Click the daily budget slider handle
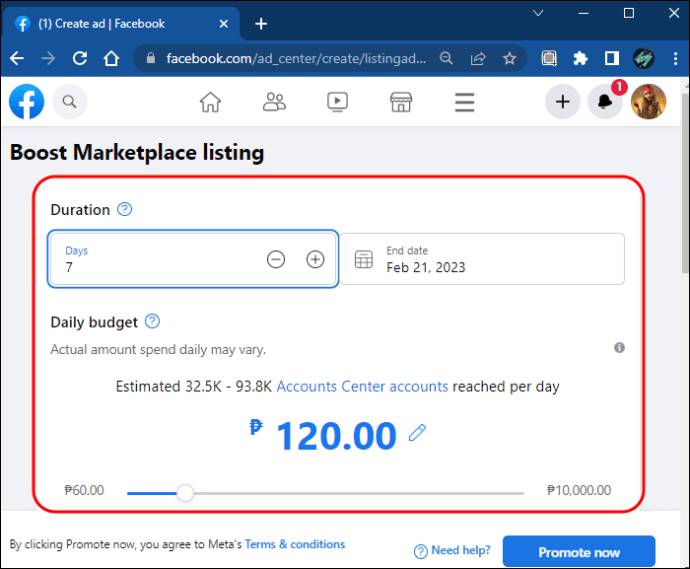The width and height of the screenshot is (690, 569). click(185, 493)
